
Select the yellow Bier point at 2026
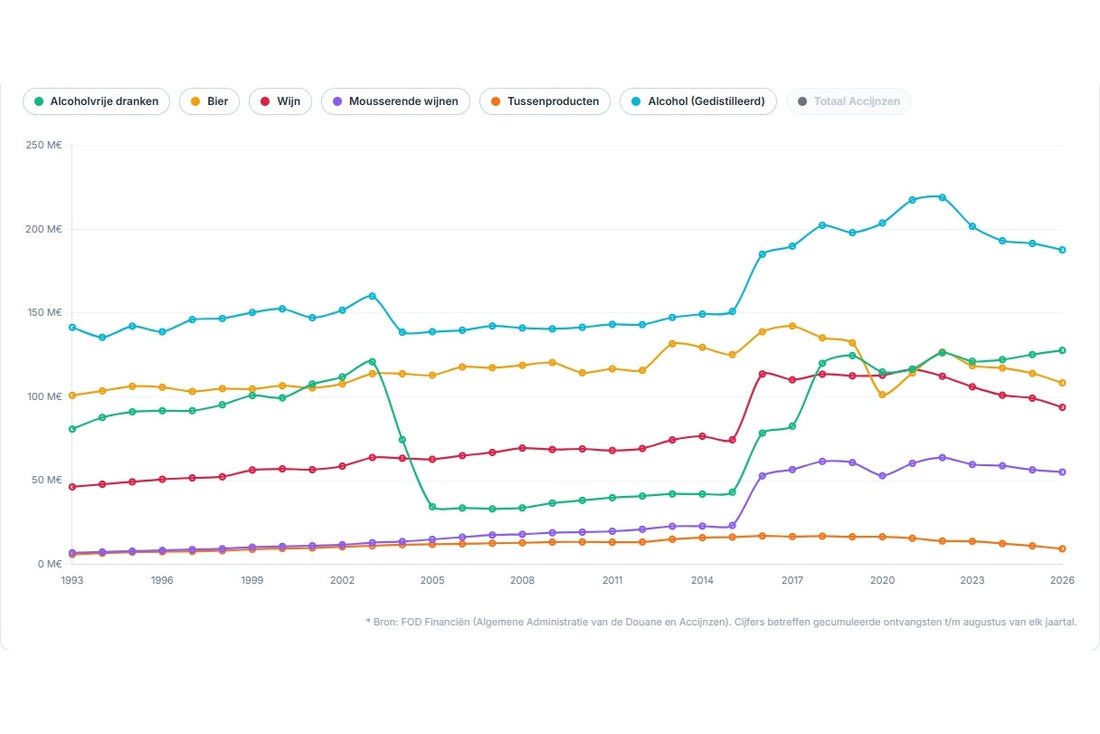1062,383
